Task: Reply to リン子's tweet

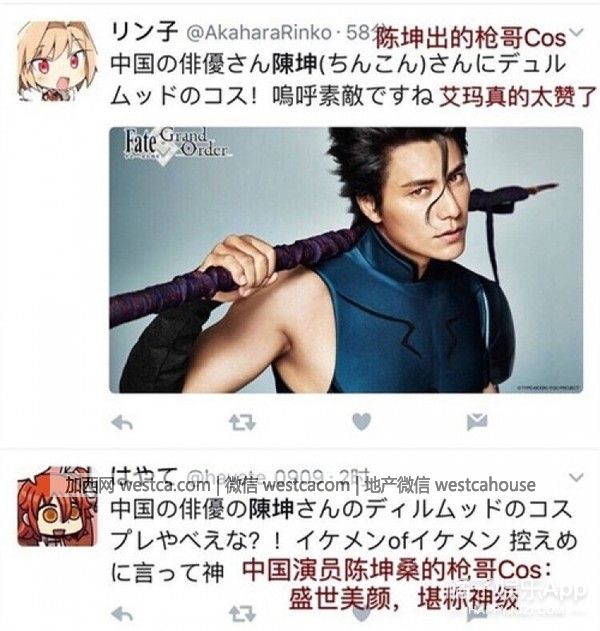Action: pyautogui.click(x=122, y=423)
